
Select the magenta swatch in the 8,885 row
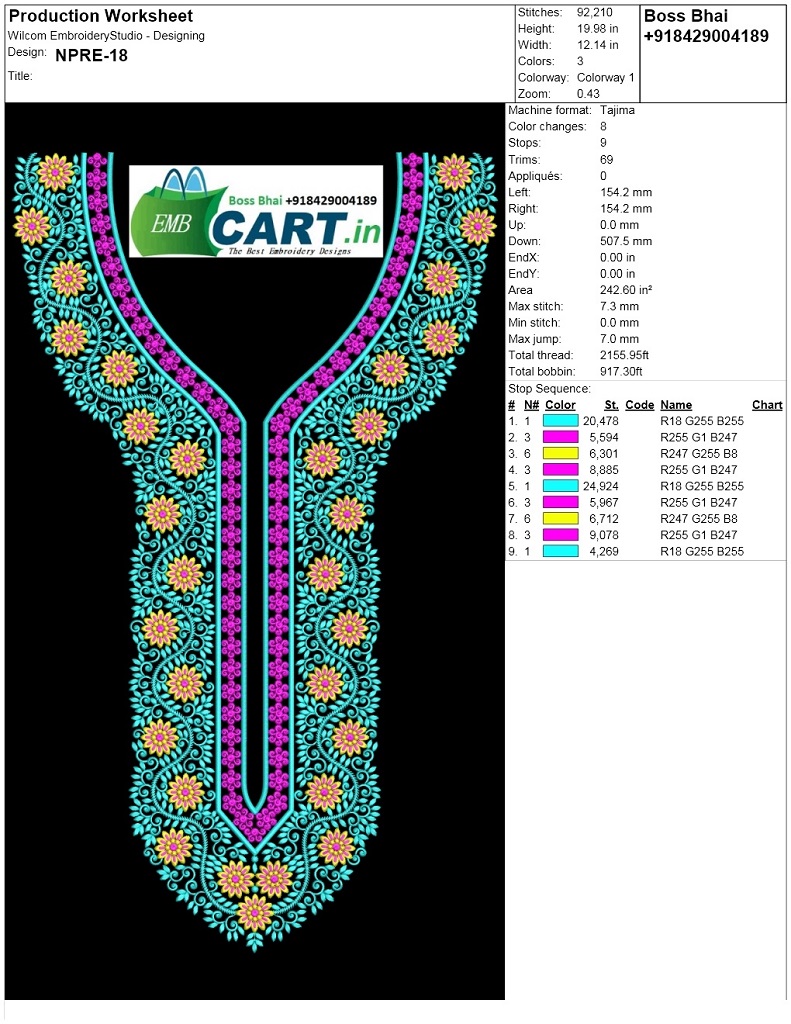point(560,470)
